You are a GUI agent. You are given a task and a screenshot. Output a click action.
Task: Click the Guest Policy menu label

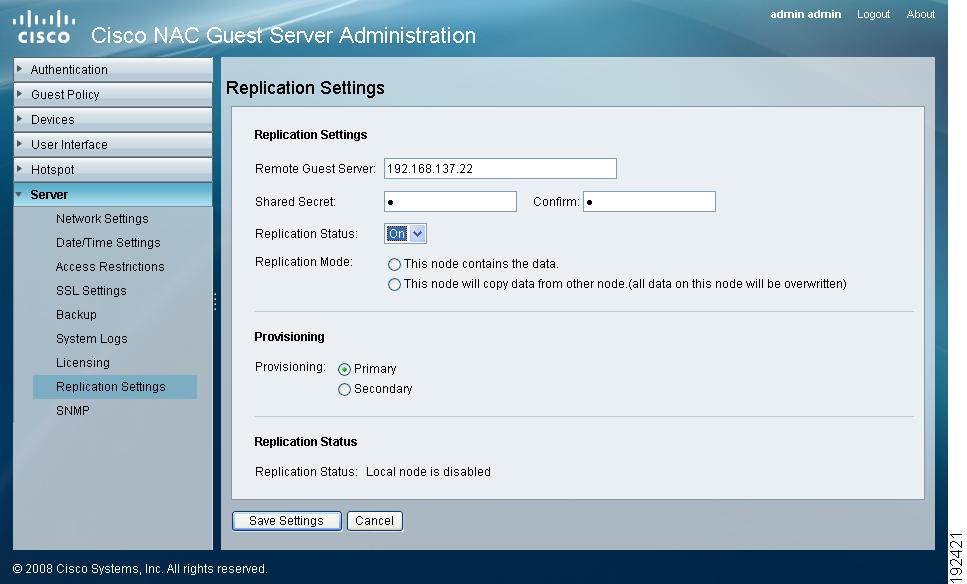click(65, 94)
